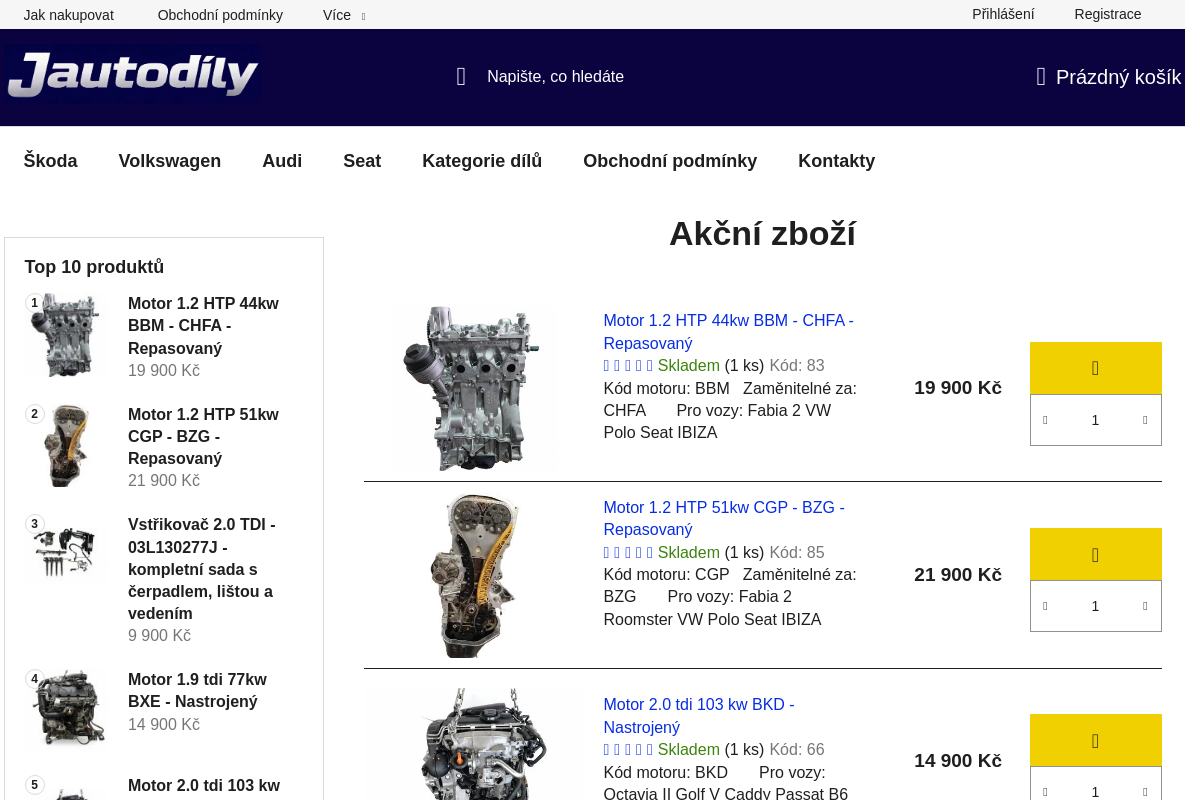1200x800 pixels.
Task: Open Vstřikovač 2.0 TDI 03L130277J title
Action: [x=202, y=569]
